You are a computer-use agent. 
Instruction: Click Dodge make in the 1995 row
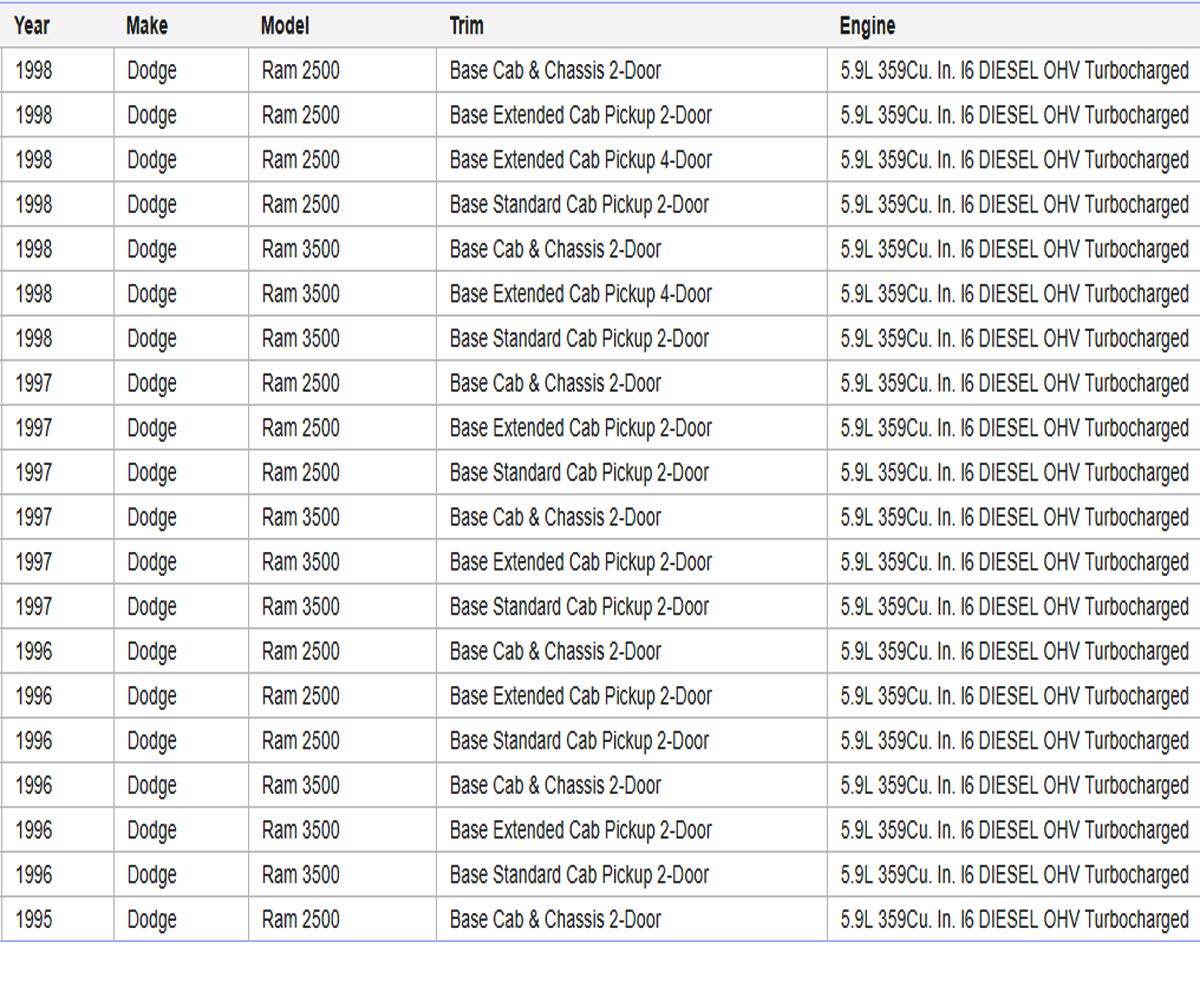tap(152, 920)
